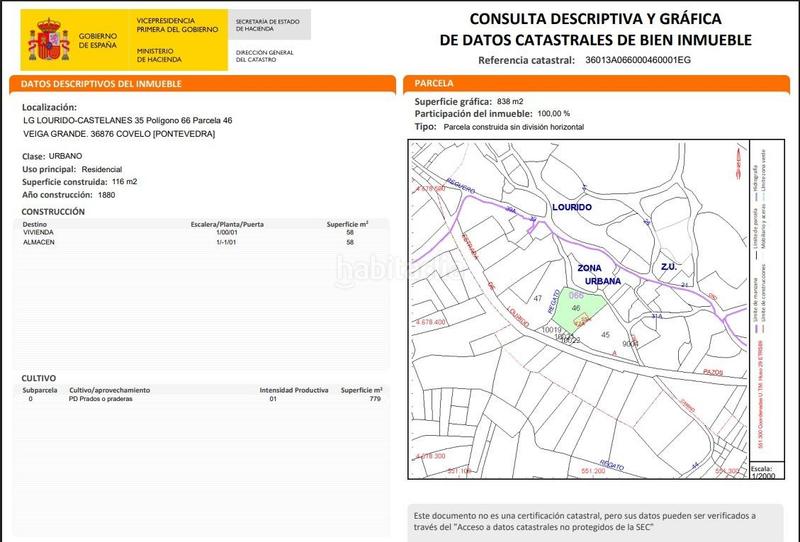The width and height of the screenshot is (800, 542).
Task: Click parcel 47 on the map
Action: click(x=538, y=299)
